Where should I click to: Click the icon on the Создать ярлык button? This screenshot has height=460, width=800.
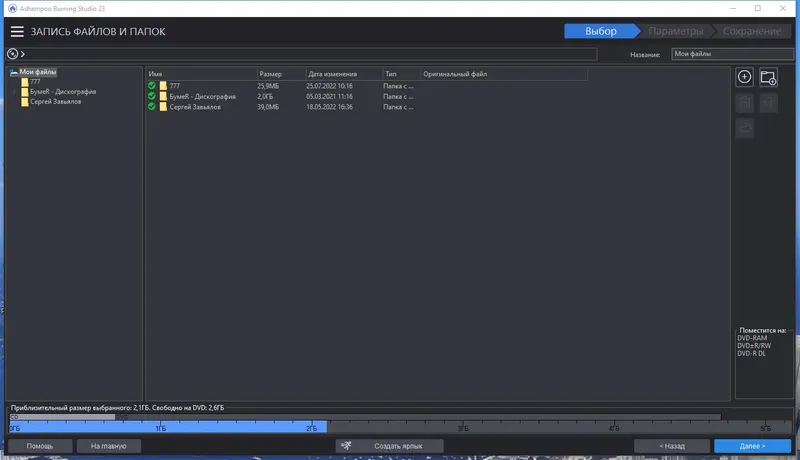346,446
